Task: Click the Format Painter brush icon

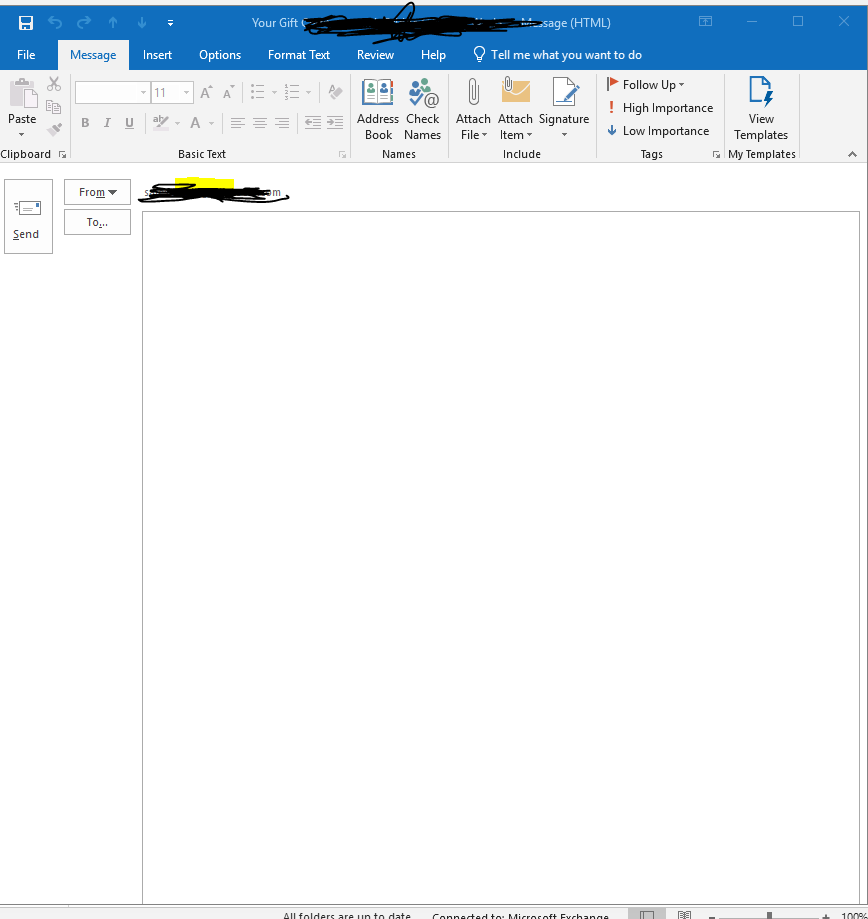Action: 54,129
